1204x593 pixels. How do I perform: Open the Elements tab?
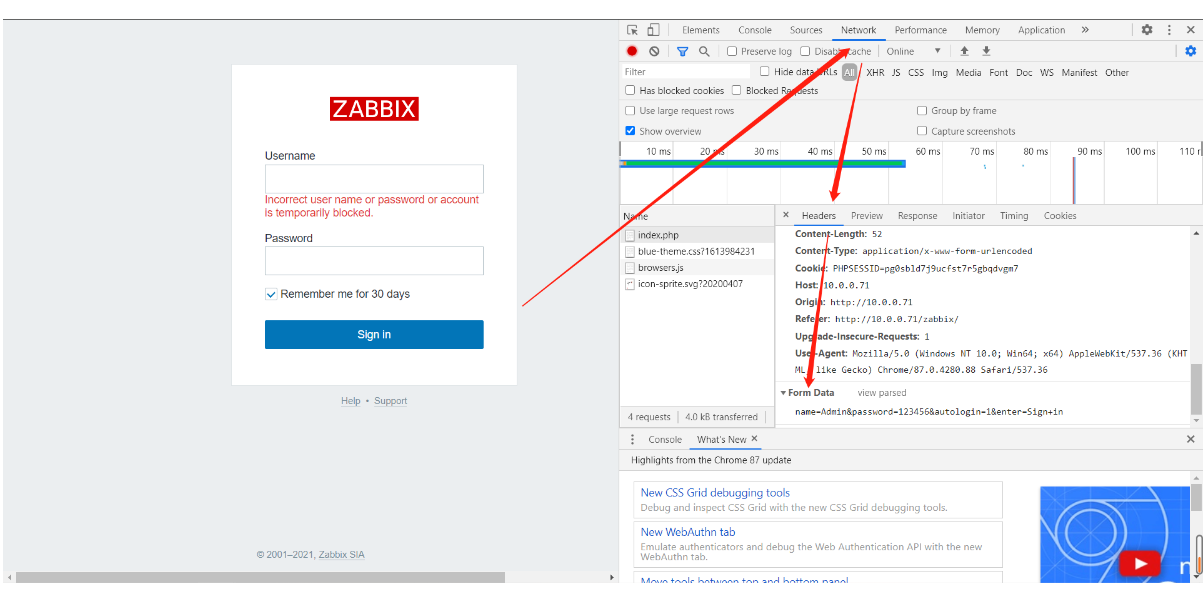tap(701, 30)
